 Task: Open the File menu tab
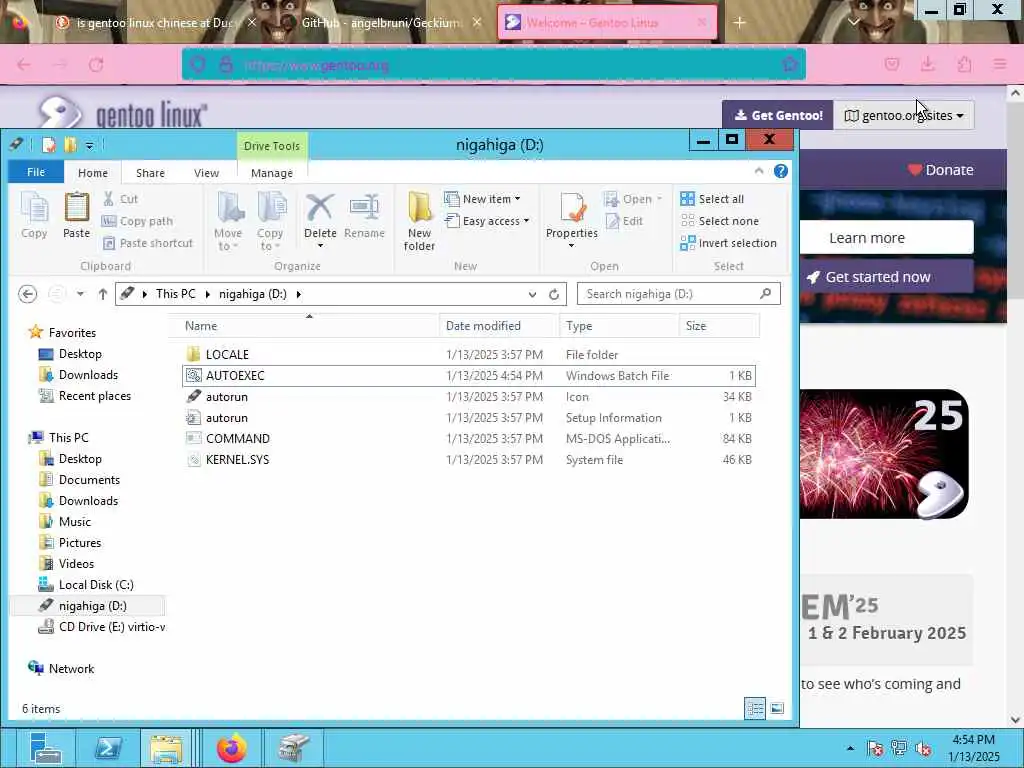point(36,172)
